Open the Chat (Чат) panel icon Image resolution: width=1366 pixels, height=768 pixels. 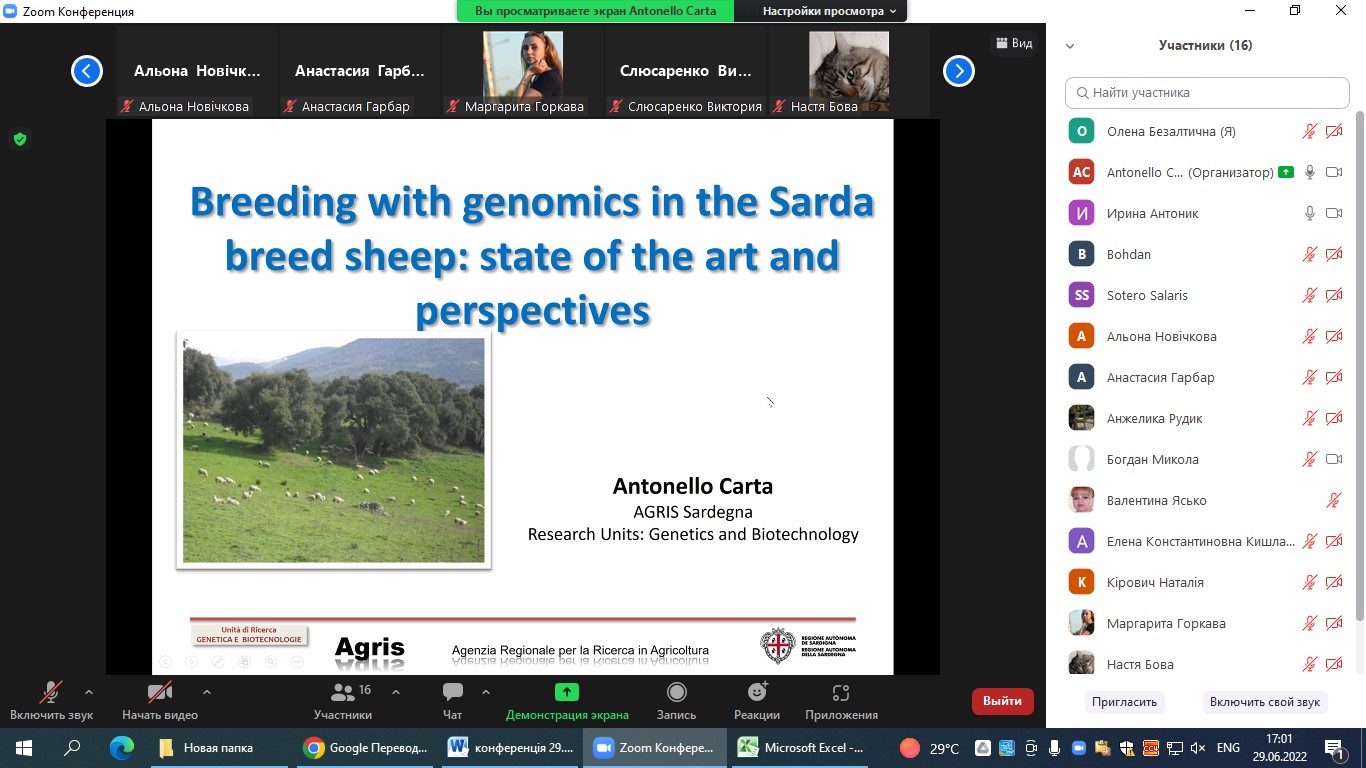tap(452, 693)
